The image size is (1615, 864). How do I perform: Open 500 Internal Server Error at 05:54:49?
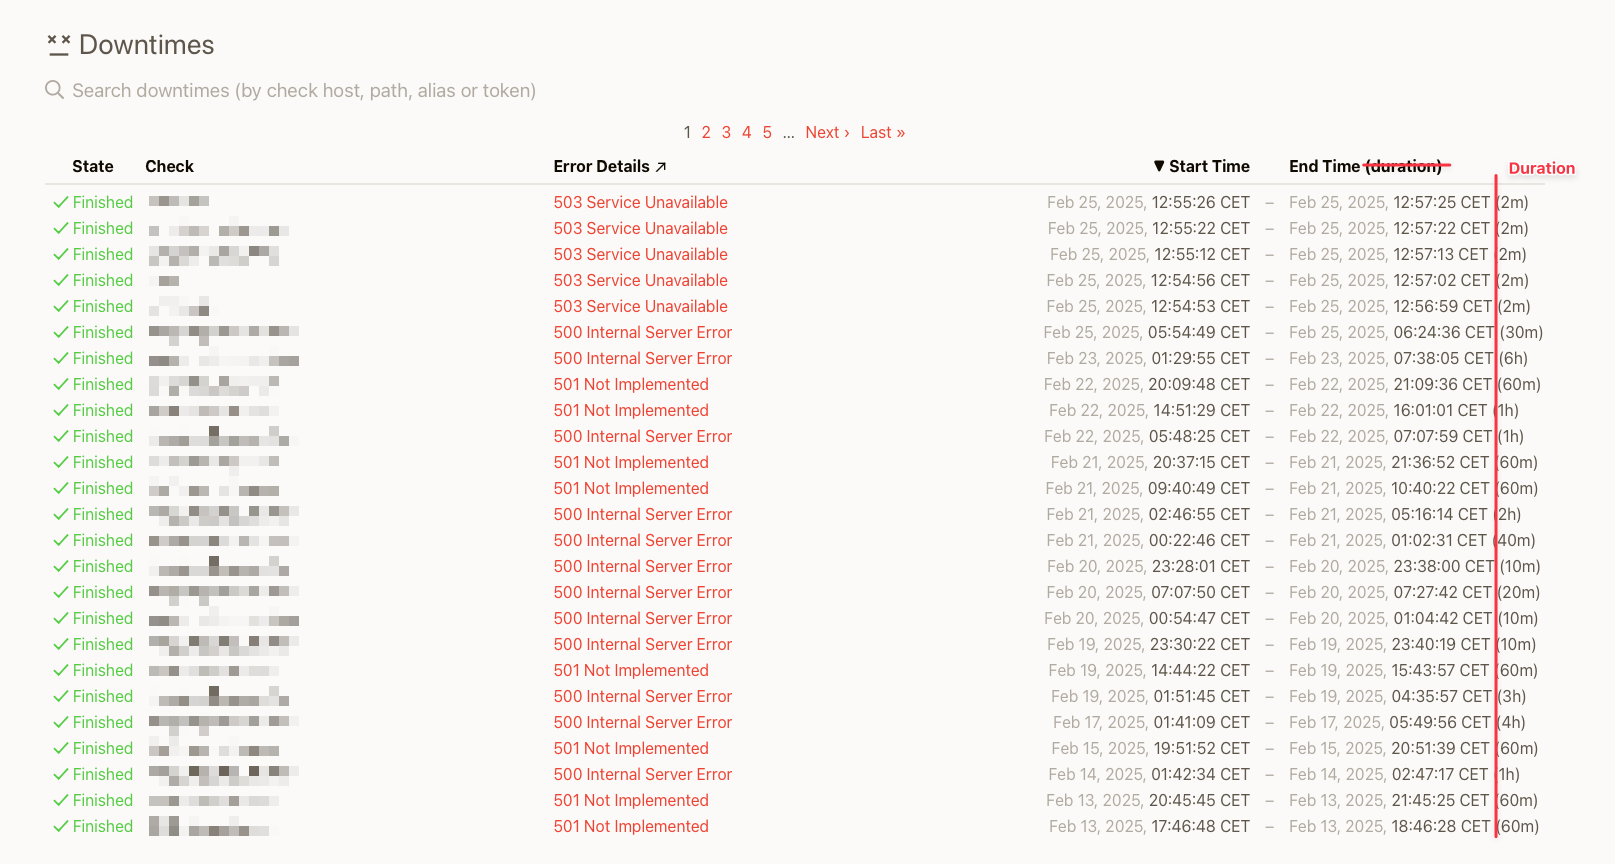coord(642,332)
